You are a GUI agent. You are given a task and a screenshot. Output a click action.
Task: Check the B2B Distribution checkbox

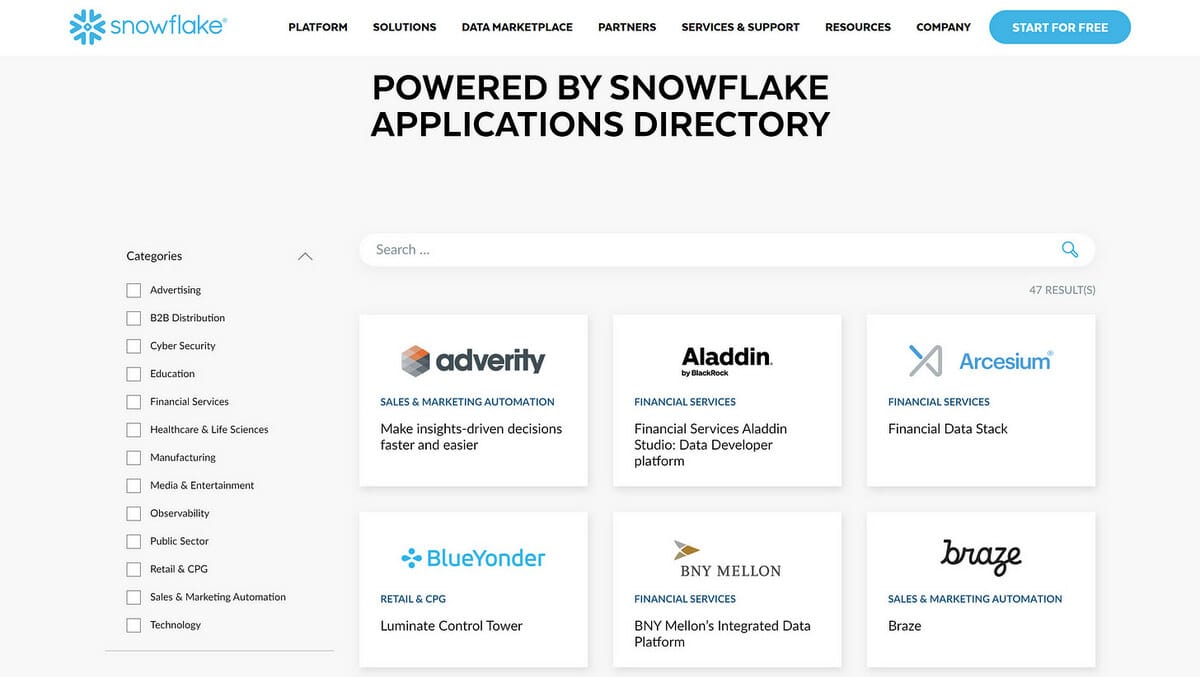coord(134,318)
